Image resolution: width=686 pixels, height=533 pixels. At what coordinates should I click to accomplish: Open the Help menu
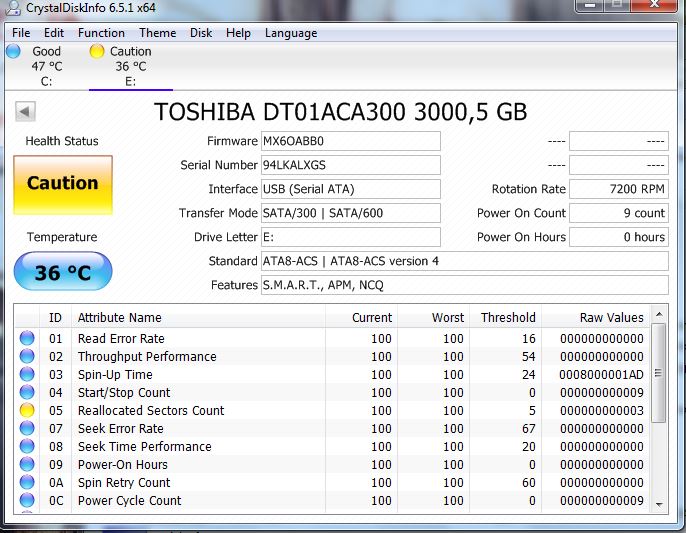click(238, 33)
